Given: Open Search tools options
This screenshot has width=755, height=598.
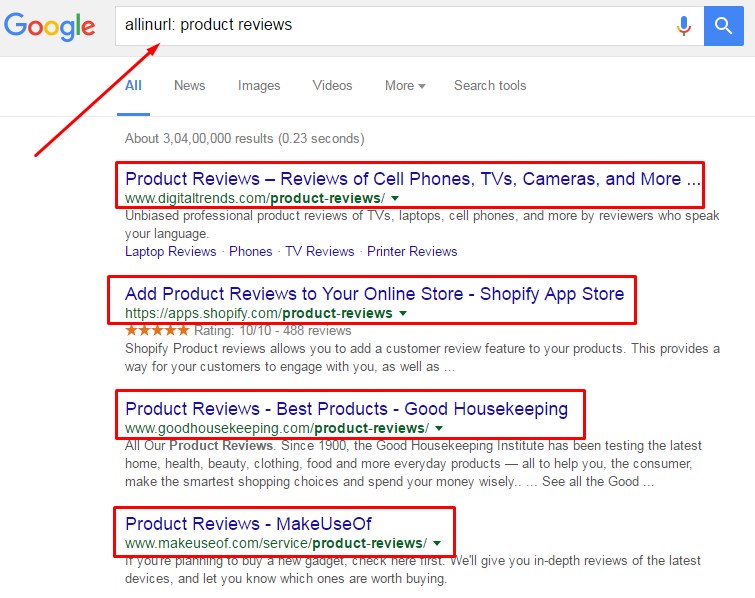Looking at the screenshot, I should tap(490, 86).
